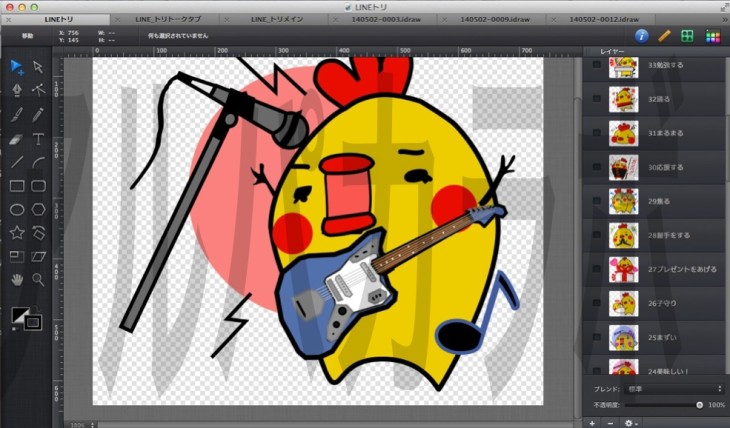Select the Direct Selection arrow tool
This screenshot has height=428, width=730.
(38, 67)
